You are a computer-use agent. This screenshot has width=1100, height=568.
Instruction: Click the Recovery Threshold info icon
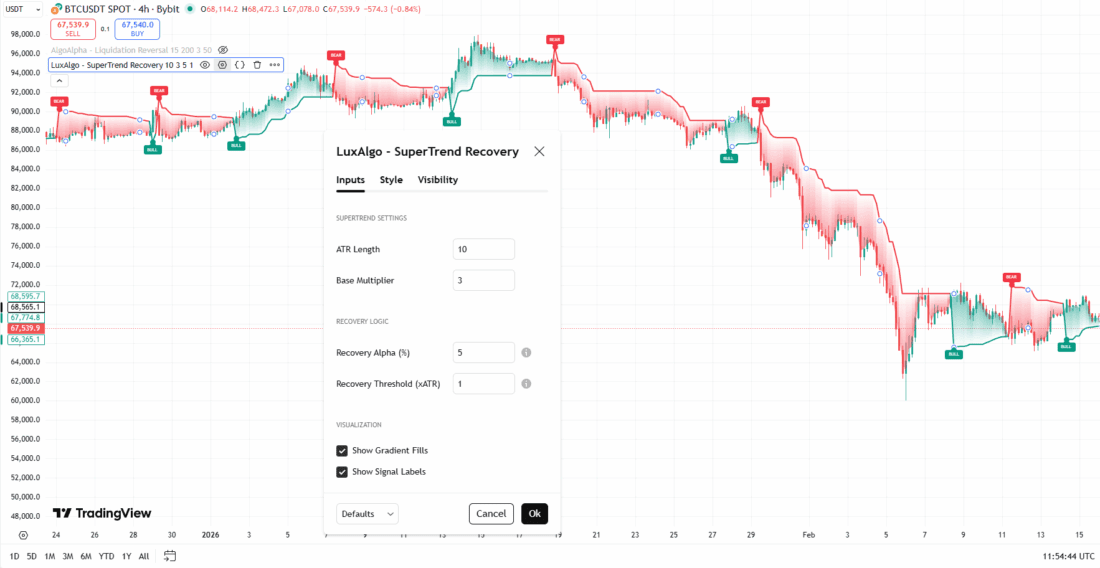526,383
